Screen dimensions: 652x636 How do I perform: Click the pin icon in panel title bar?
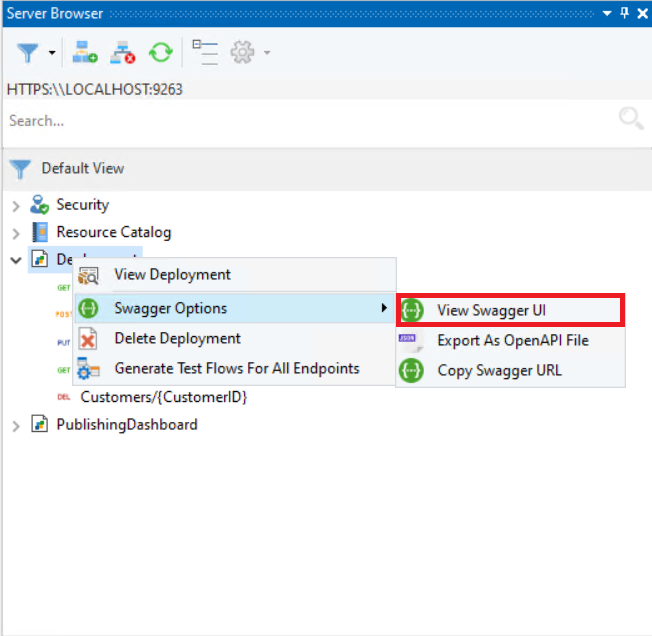point(625,12)
